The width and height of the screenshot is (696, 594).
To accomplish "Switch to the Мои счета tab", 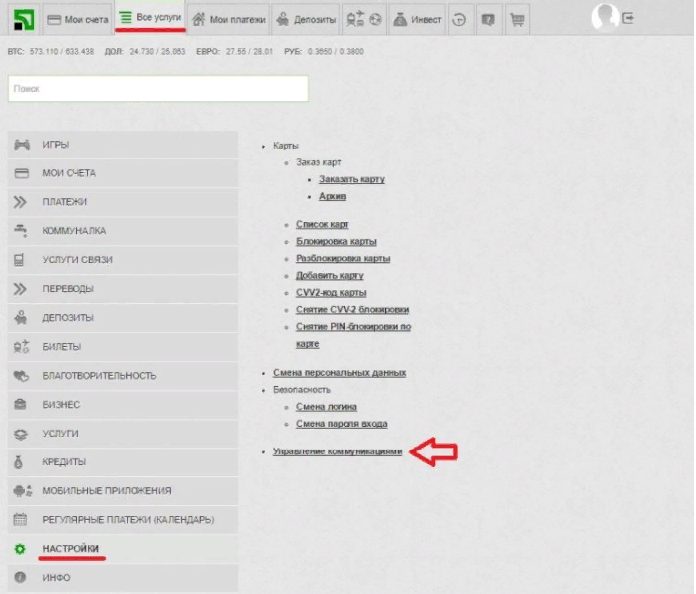I will (79, 19).
